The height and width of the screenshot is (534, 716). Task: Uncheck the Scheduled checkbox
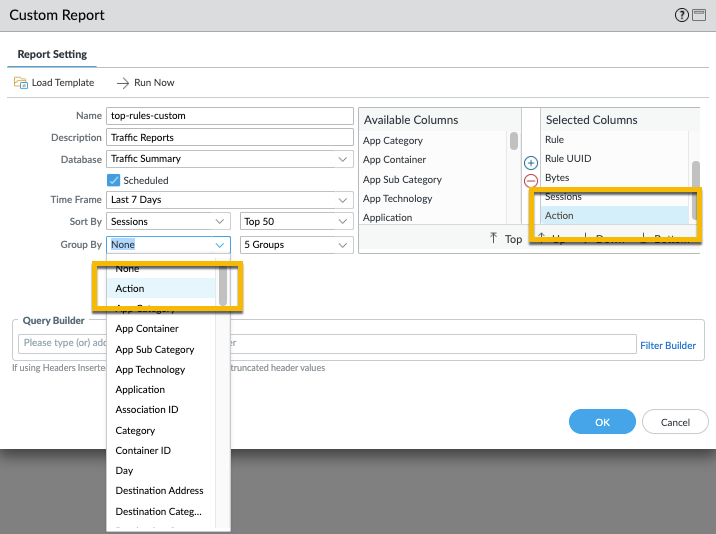pyautogui.click(x=113, y=180)
